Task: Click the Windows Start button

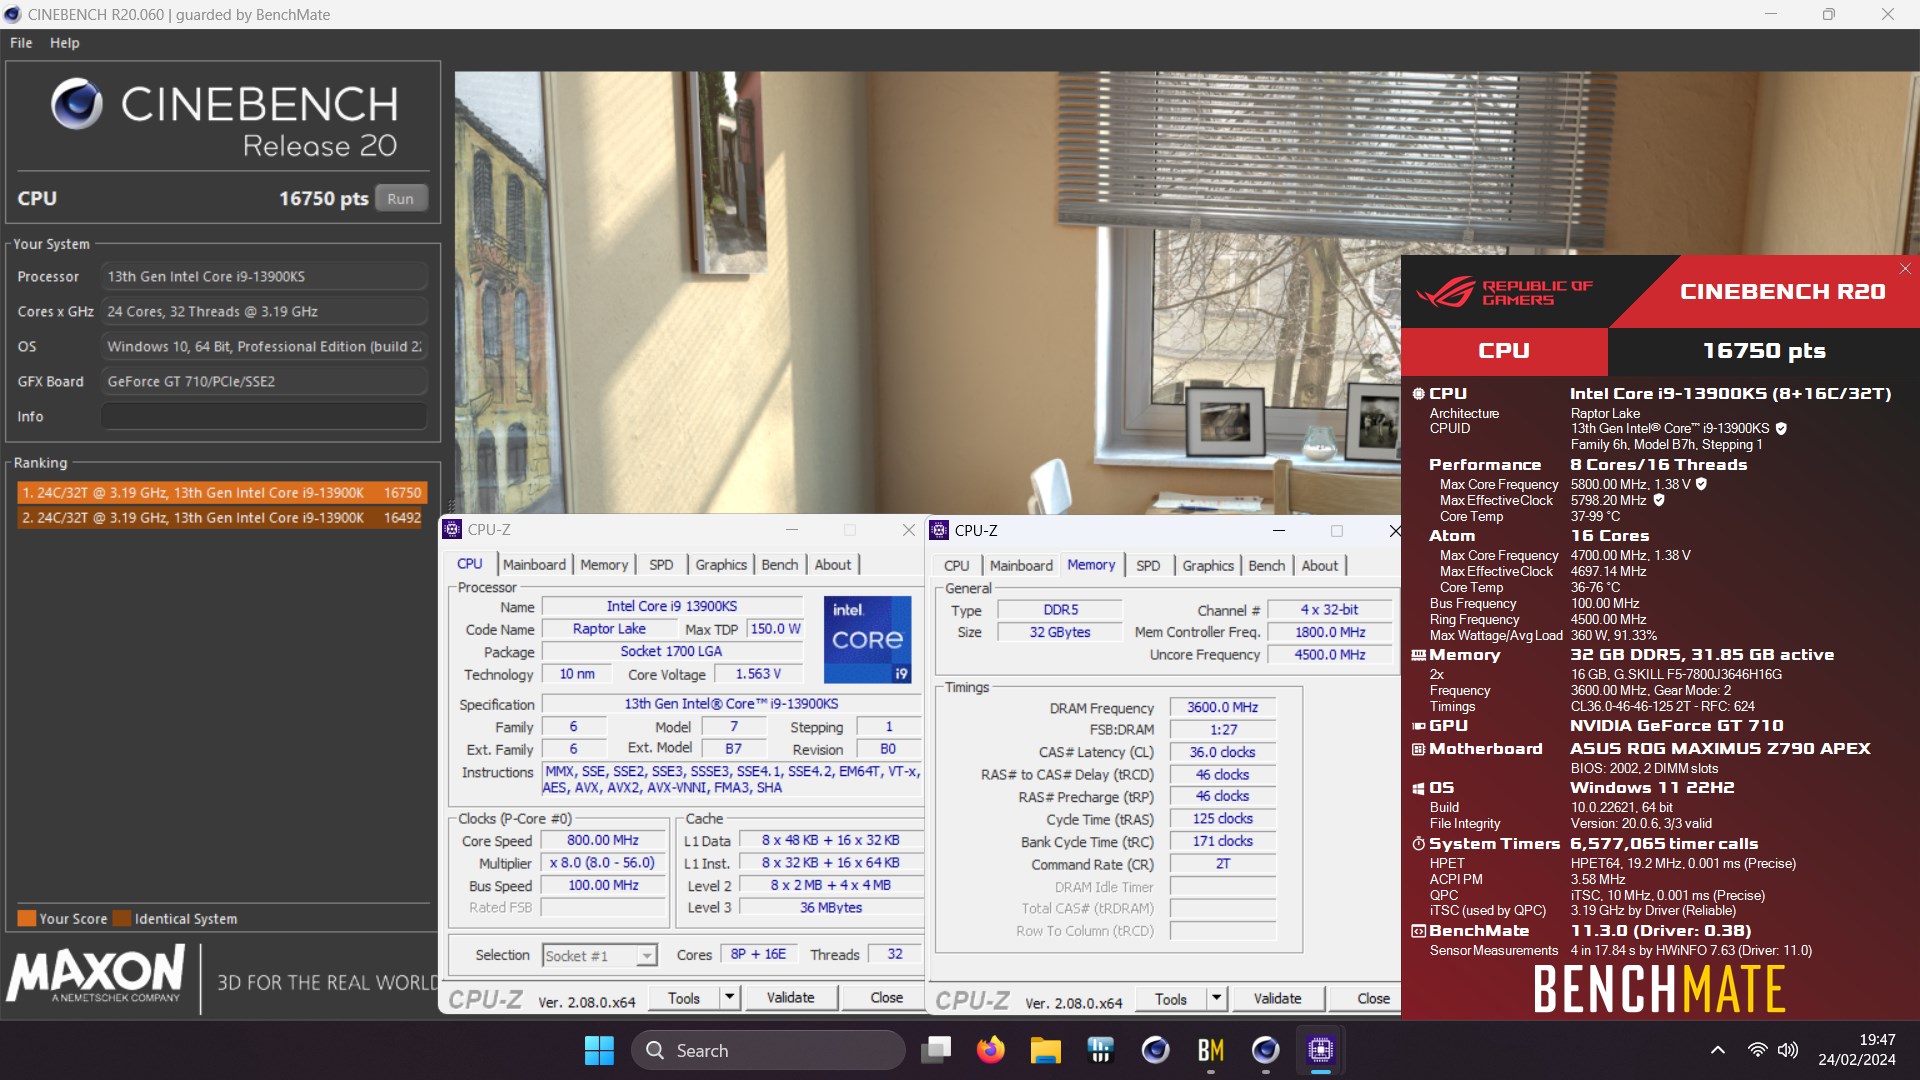Action: (x=599, y=1050)
